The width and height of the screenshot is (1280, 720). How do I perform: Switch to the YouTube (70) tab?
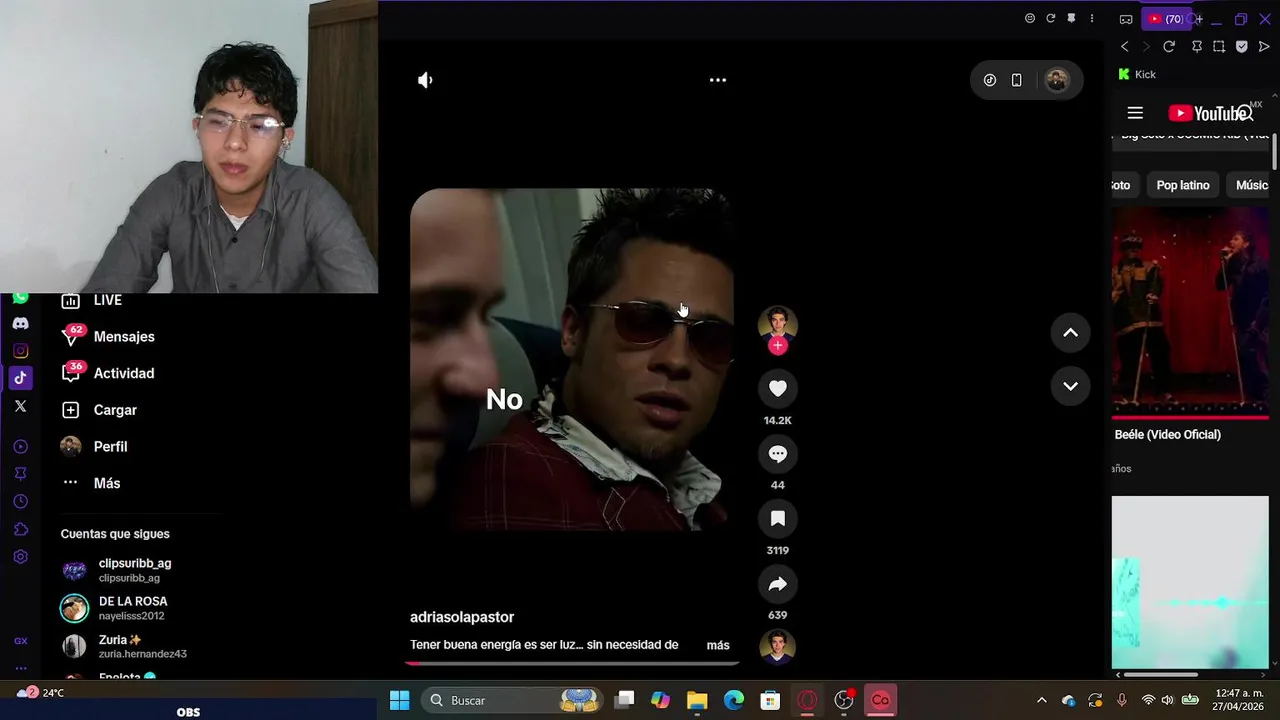pyautogui.click(x=1166, y=19)
